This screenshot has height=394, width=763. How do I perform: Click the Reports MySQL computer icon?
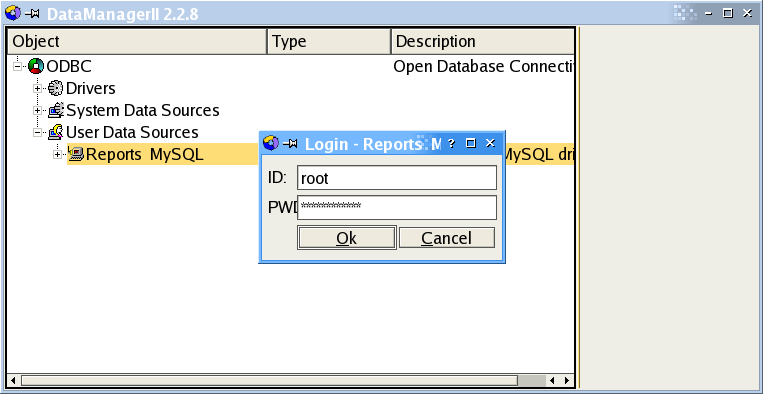click(76, 154)
